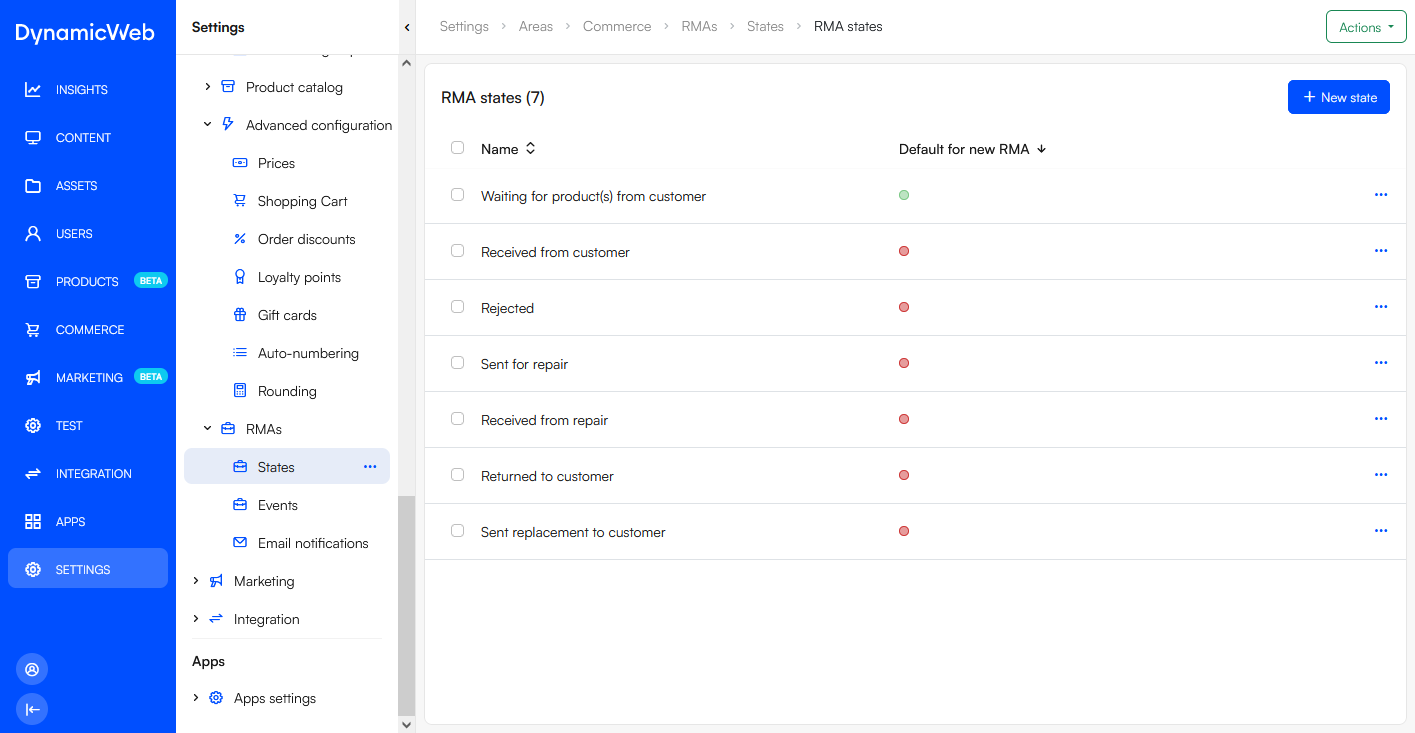Viewport: 1415px width, 733px height.
Task: Check the Sent for repair checkbox
Action: pyautogui.click(x=458, y=363)
